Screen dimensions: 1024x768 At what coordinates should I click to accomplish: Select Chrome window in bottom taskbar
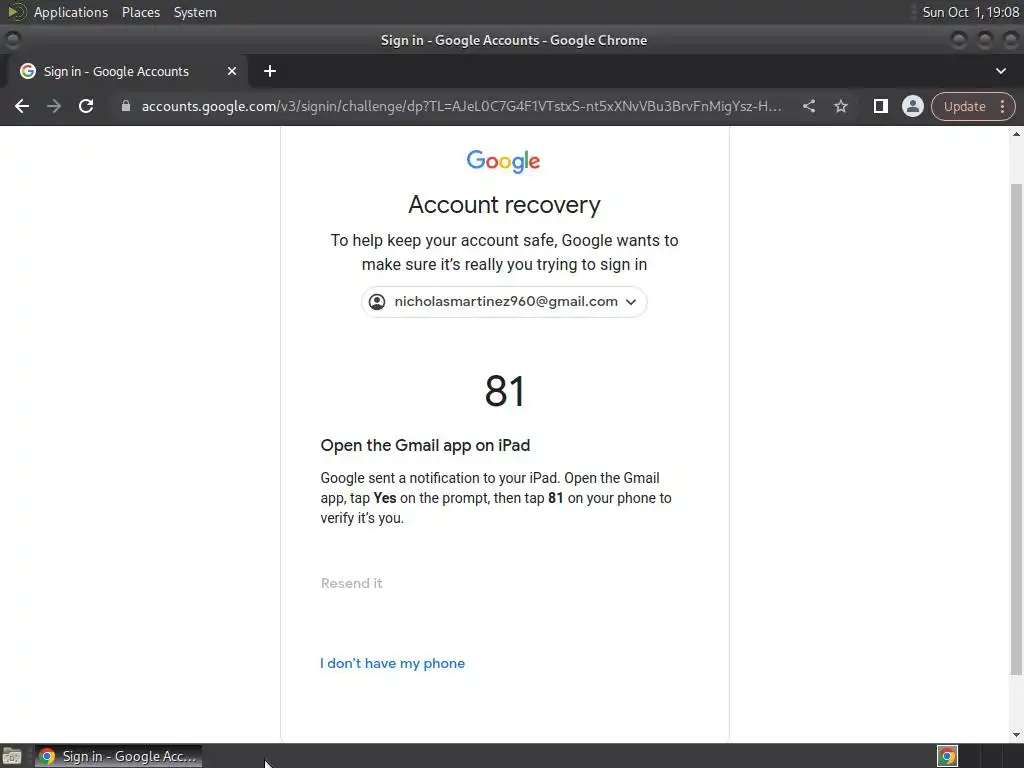(118, 756)
